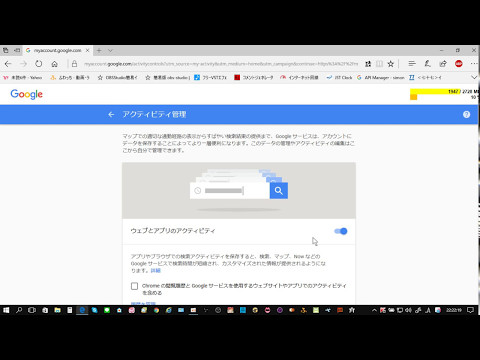Click the Edge icon on the taskbar
This screenshot has height=360, width=480.
82,310
